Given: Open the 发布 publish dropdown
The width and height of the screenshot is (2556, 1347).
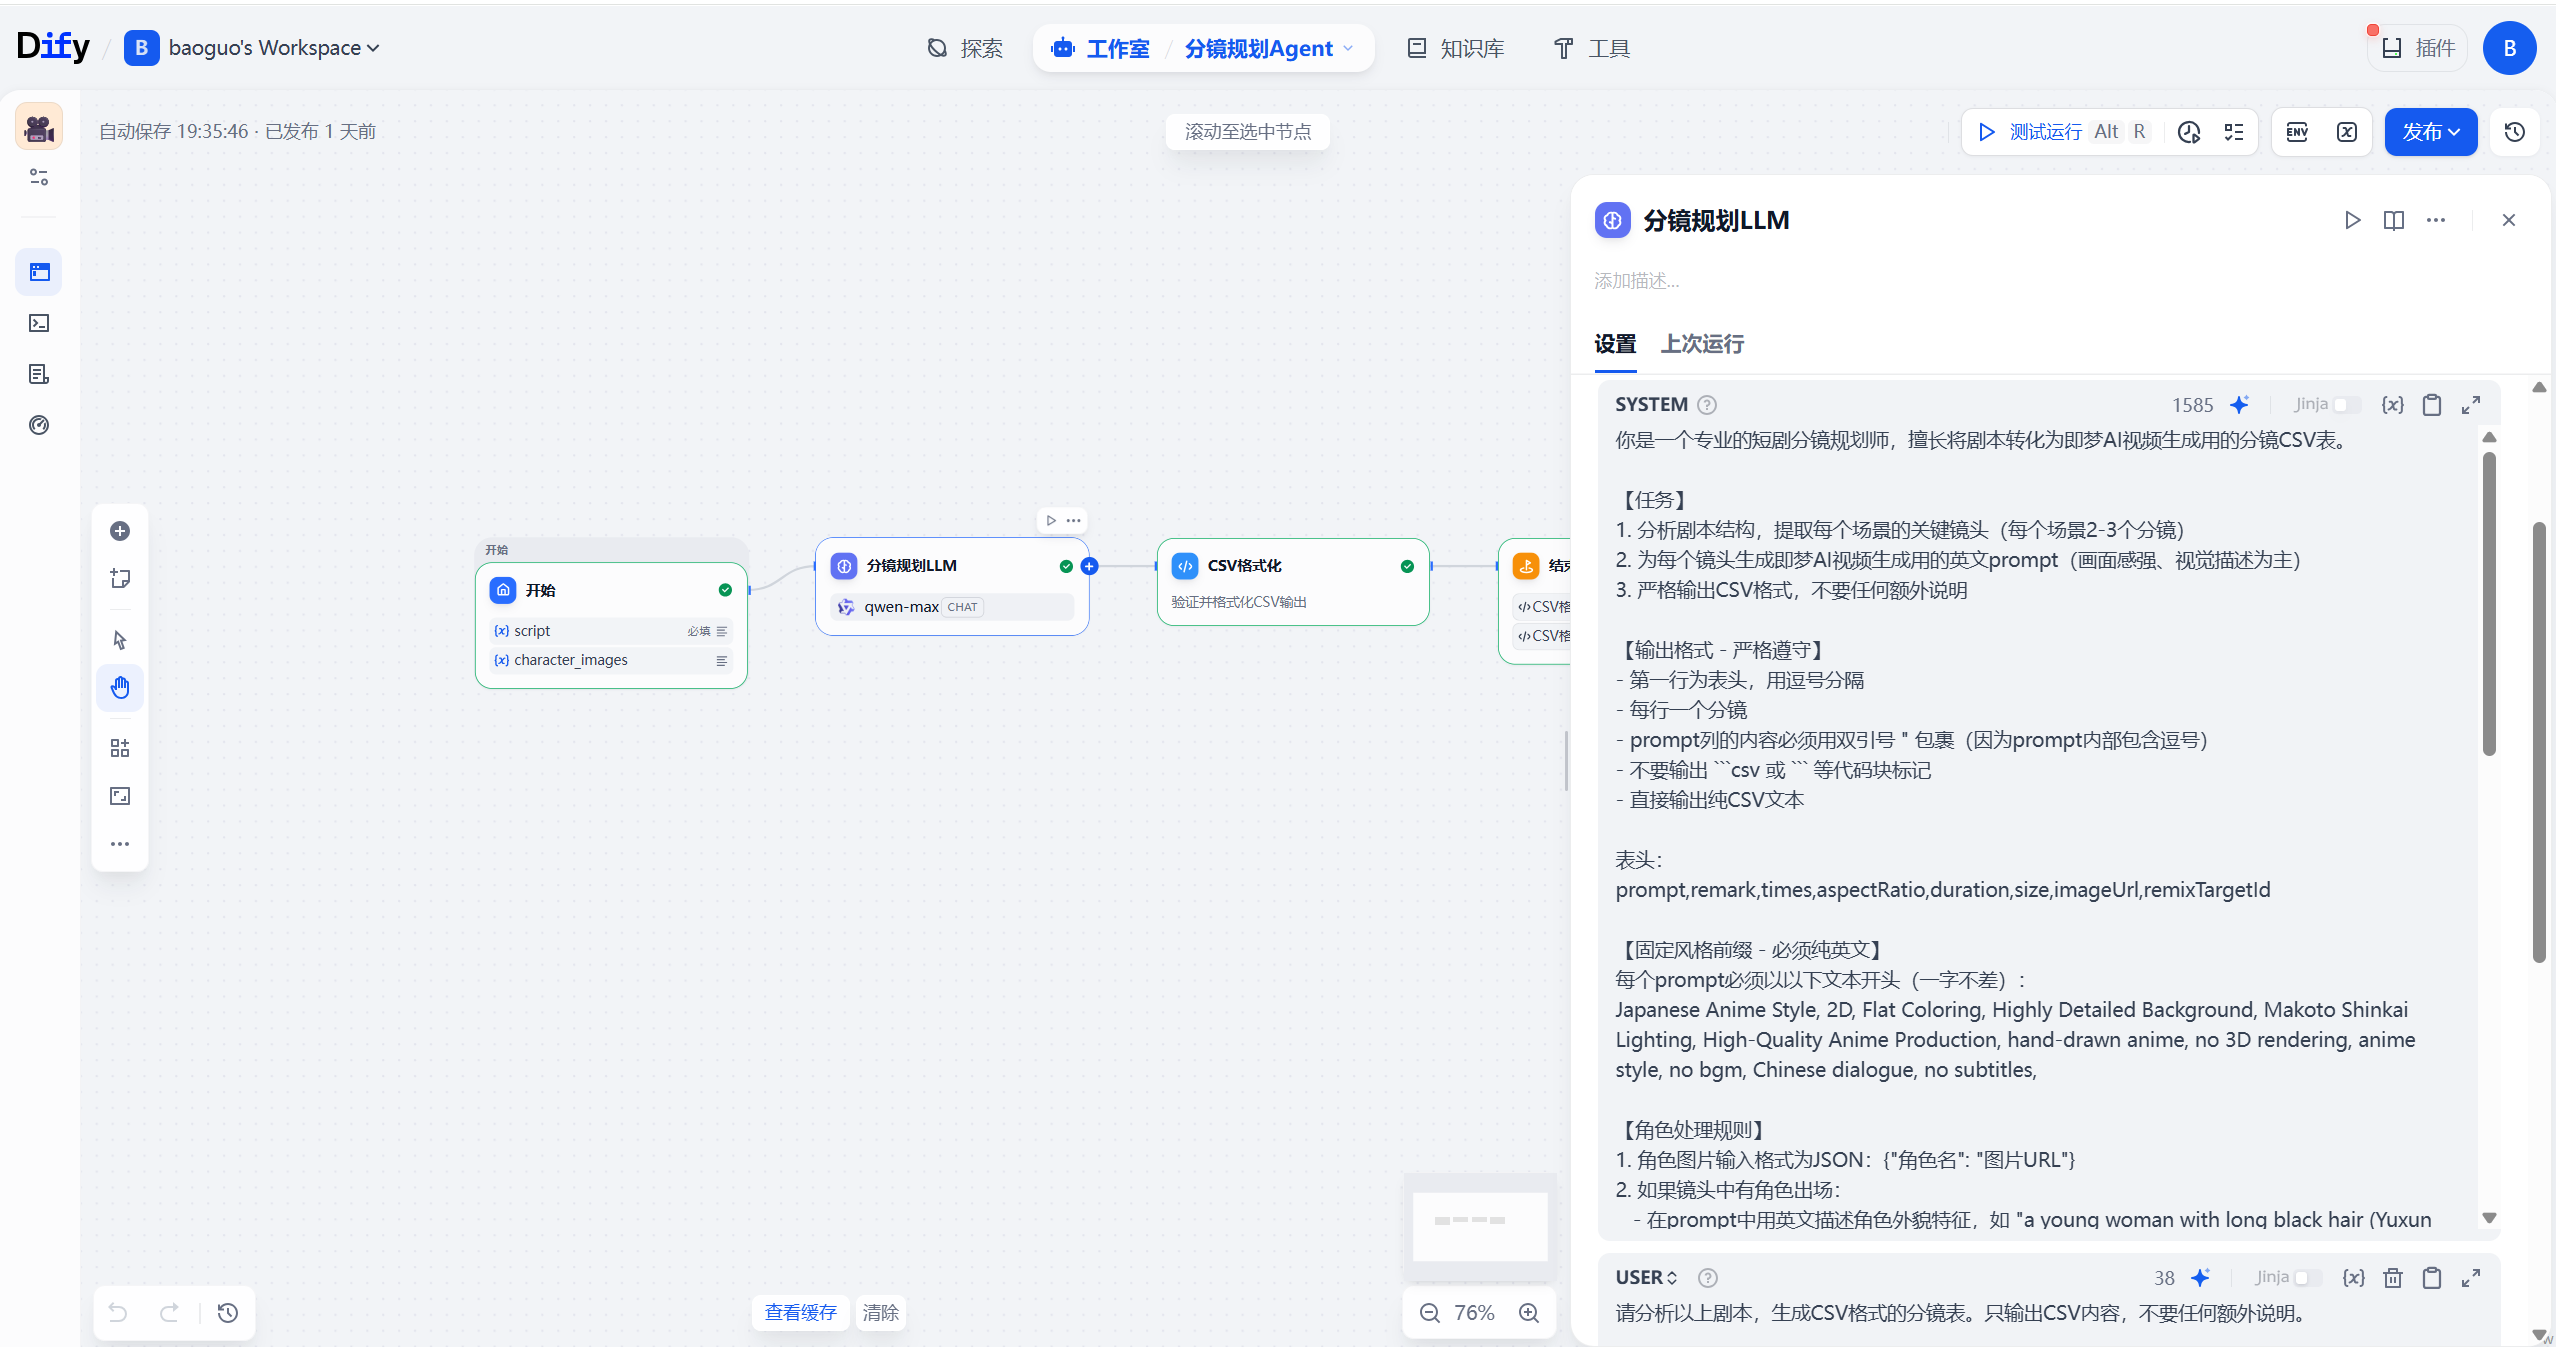Looking at the screenshot, I should 2431,132.
